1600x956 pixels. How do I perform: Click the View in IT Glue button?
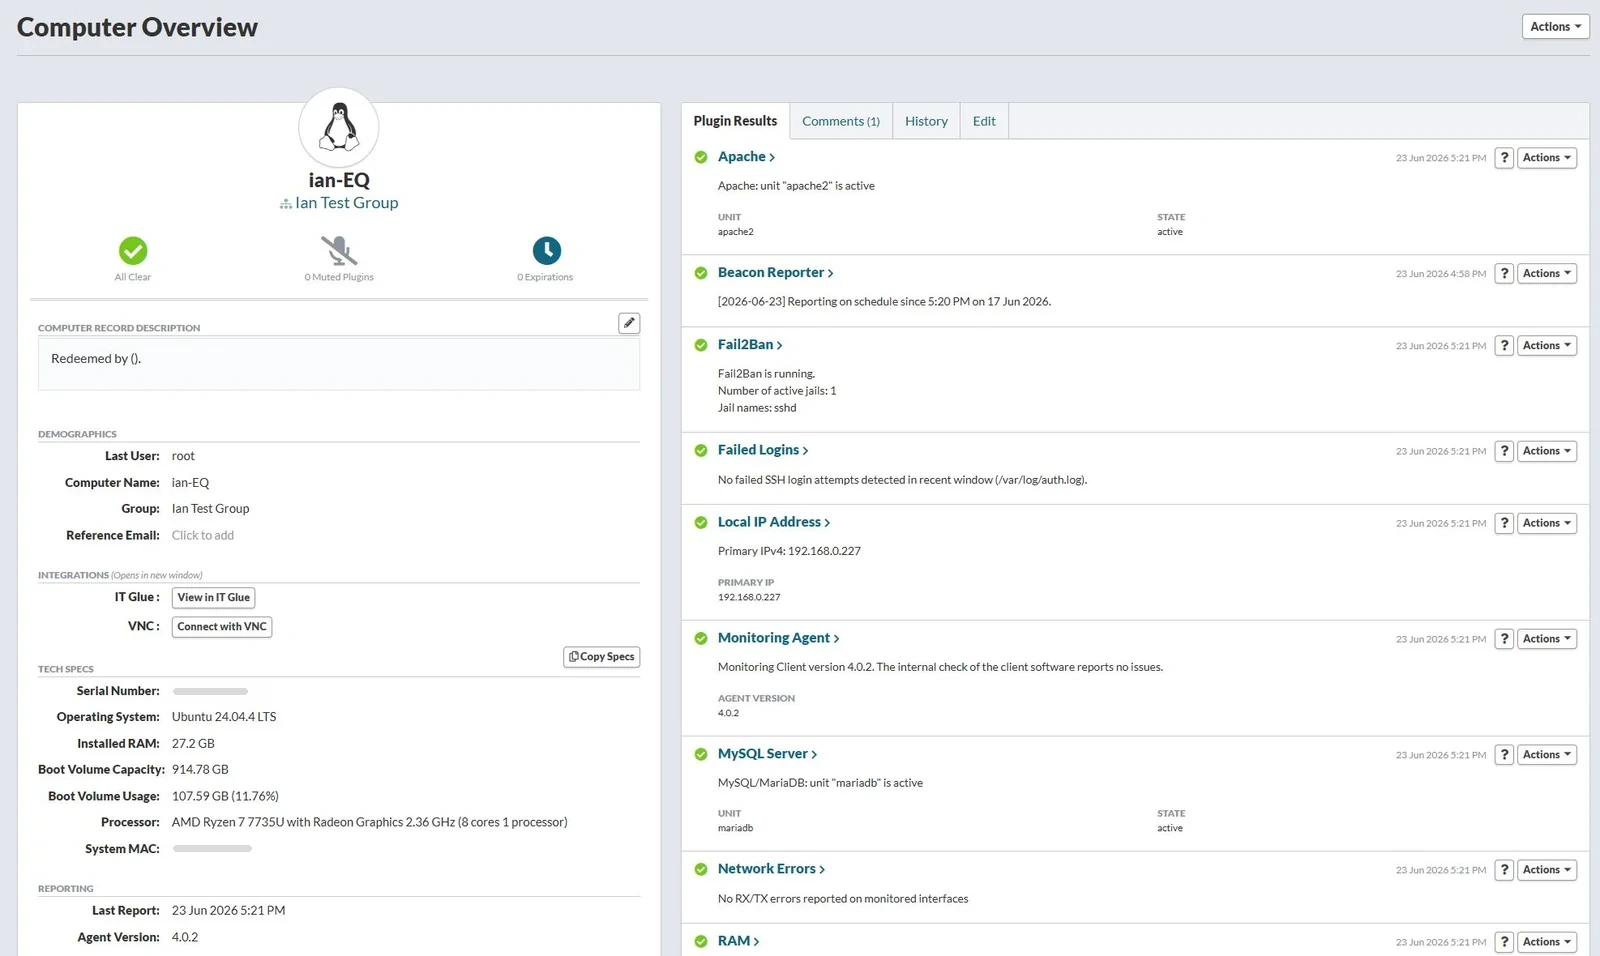pos(213,598)
